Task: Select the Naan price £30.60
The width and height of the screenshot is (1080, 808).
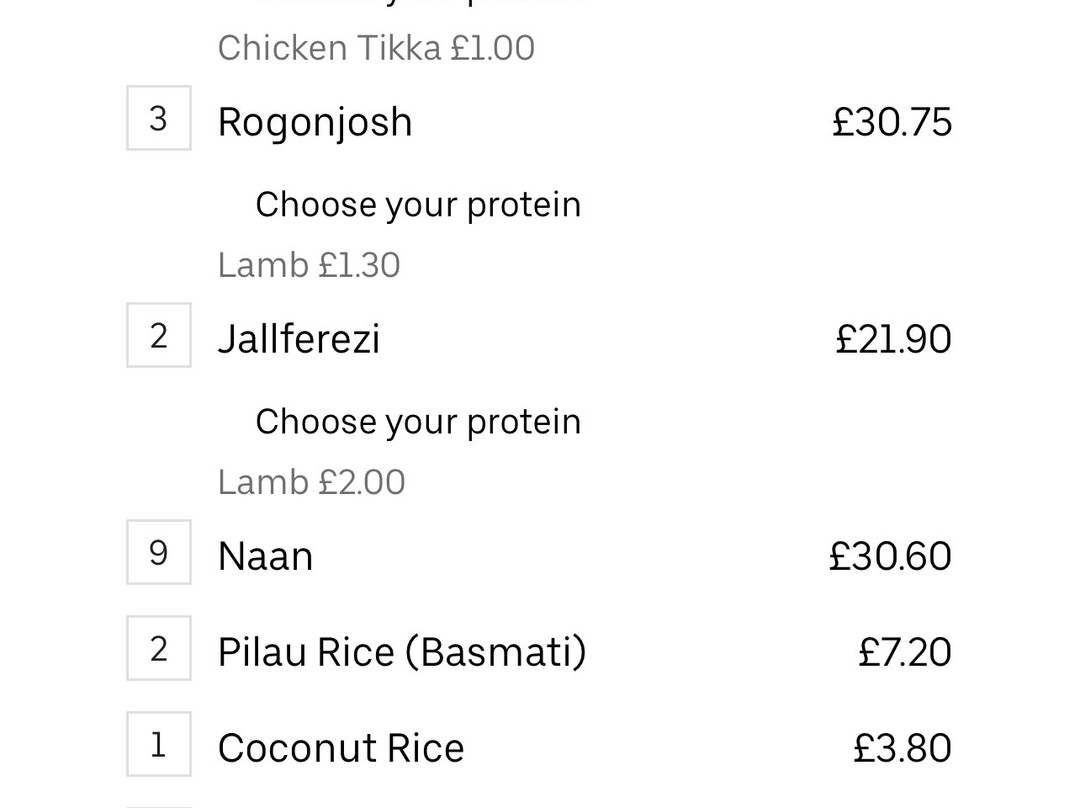Action: point(890,556)
